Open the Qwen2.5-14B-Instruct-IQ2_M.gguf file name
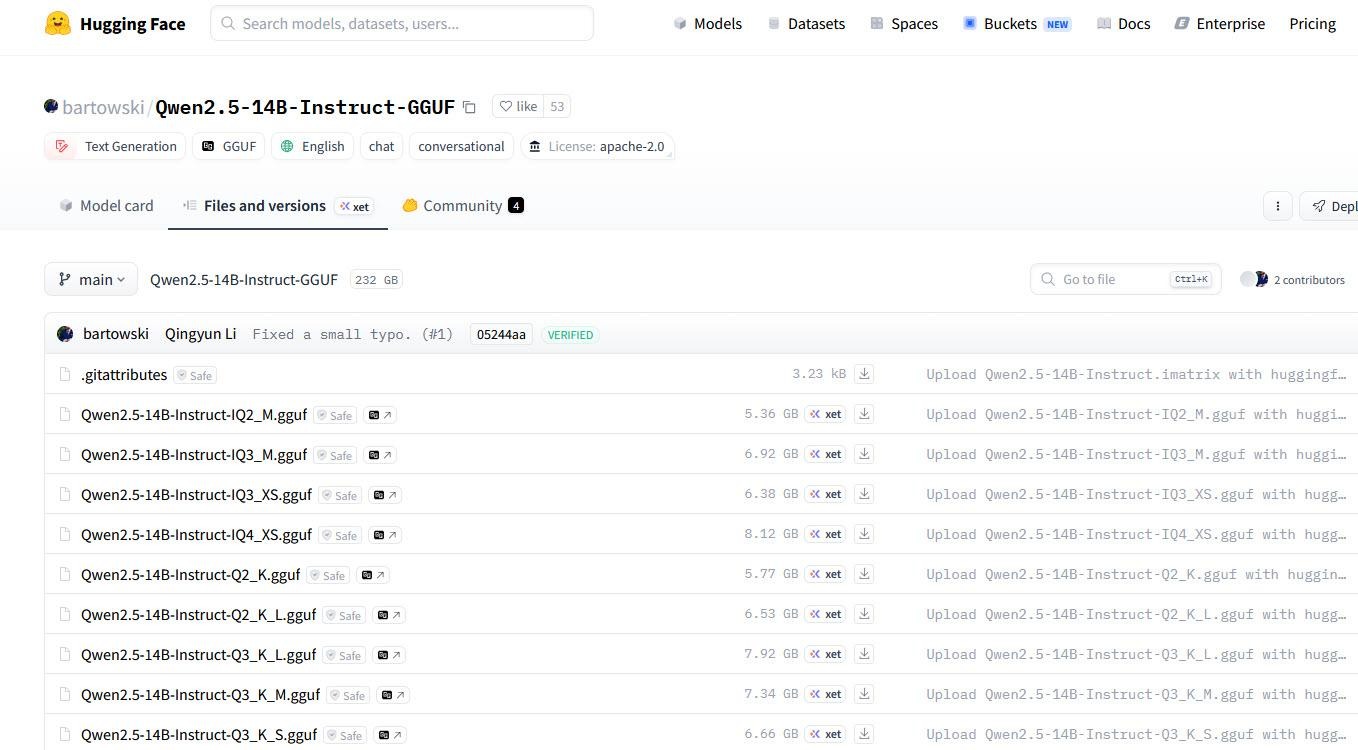The image size is (1358, 750). pos(194,415)
